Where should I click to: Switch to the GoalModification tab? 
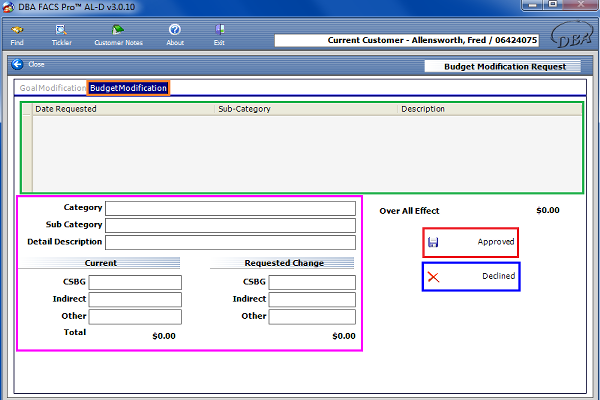click(x=52, y=88)
